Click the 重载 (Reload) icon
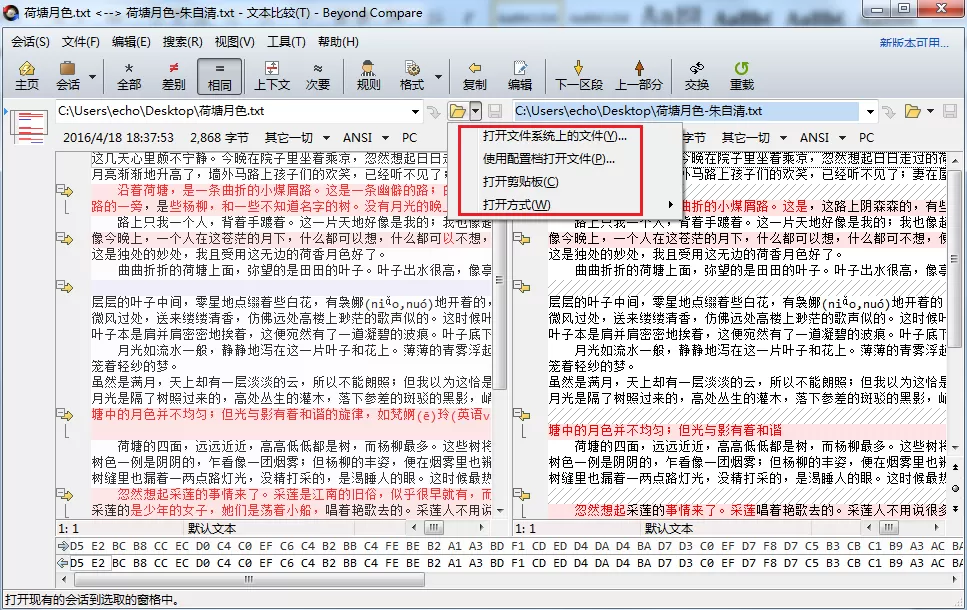The height and width of the screenshot is (610, 967). coord(742,76)
